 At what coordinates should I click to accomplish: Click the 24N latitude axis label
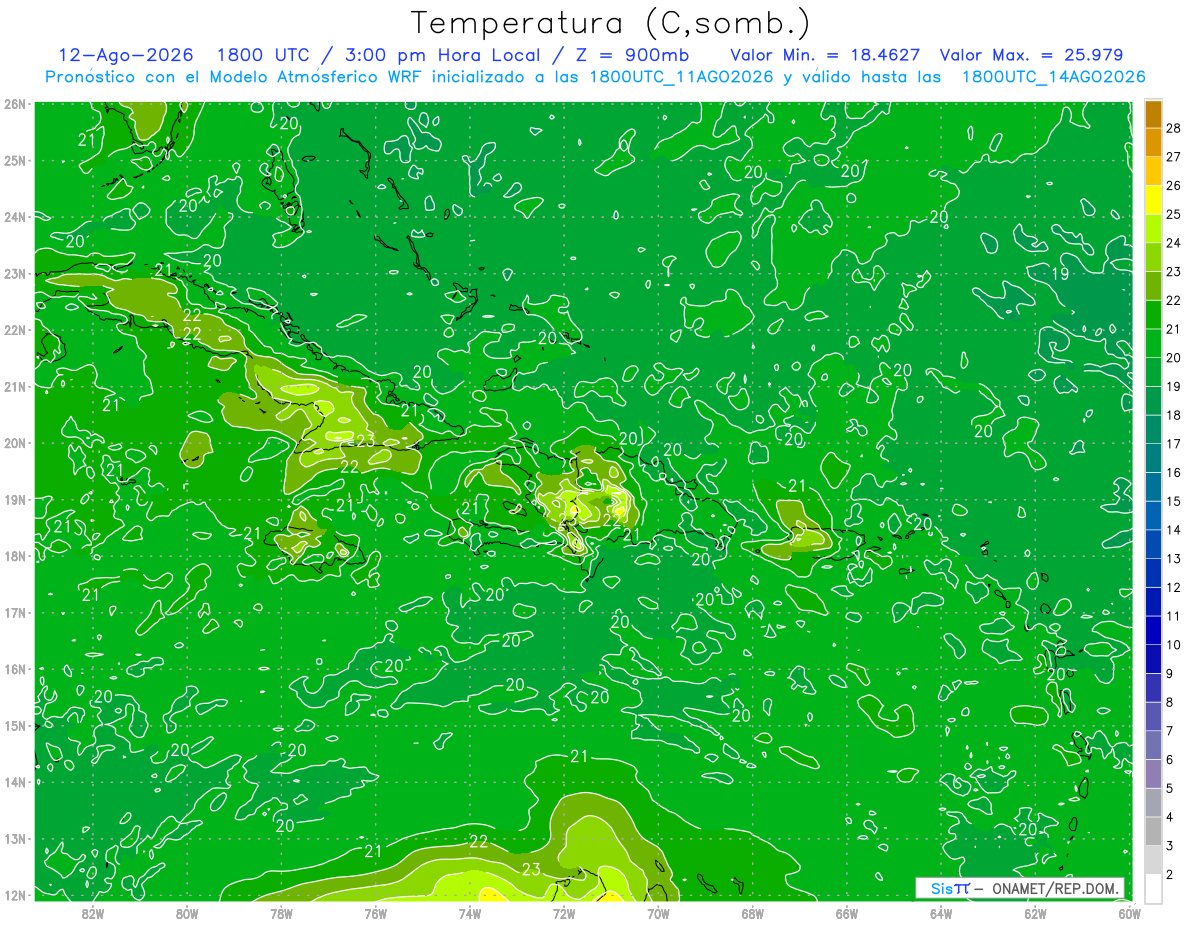tap(15, 217)
